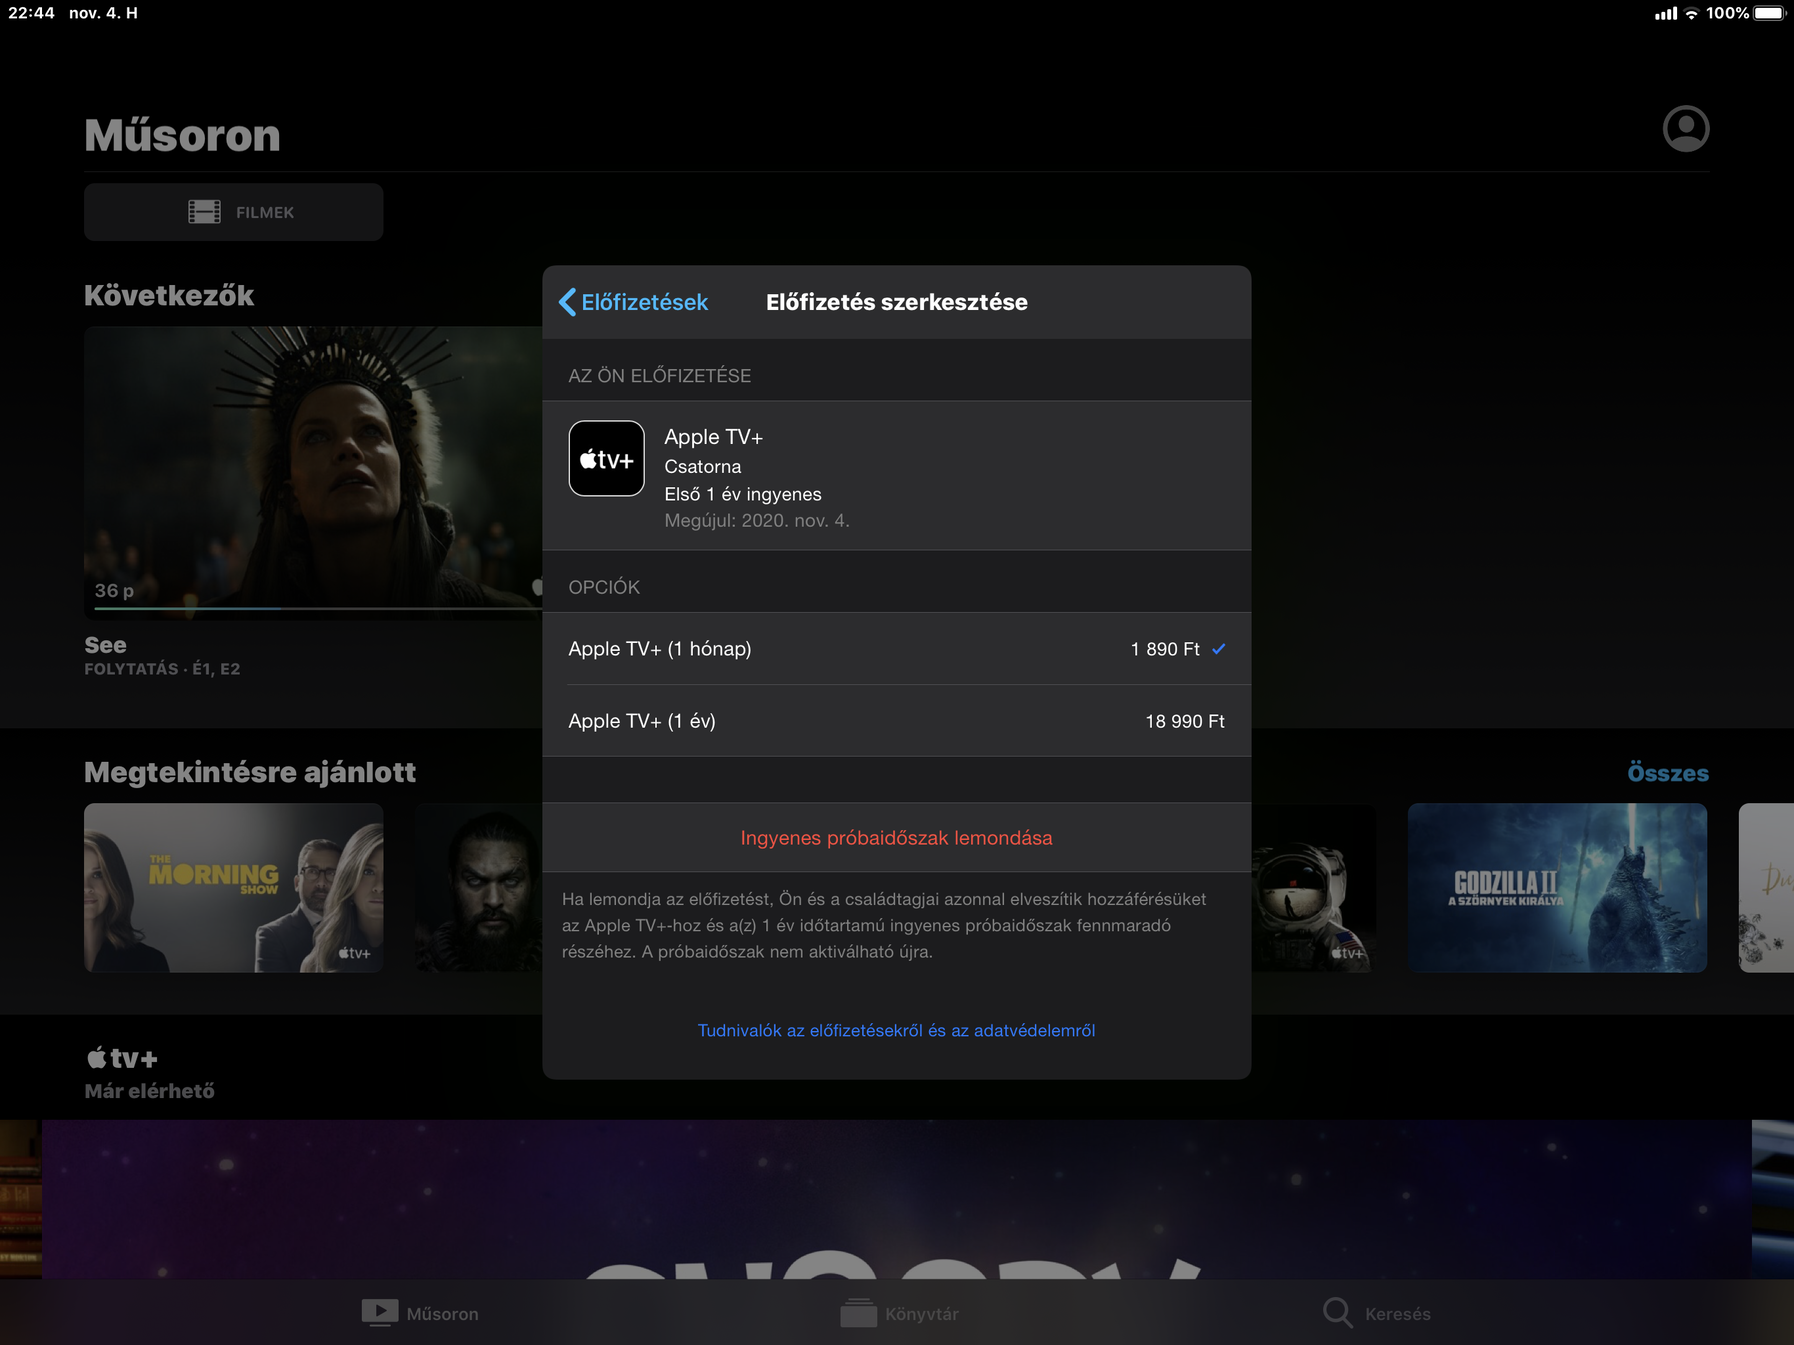Screen dimensions: 1794x1345
Task: Tap the Wi-Fi indicator in status bar
Action: (1691, 13)
